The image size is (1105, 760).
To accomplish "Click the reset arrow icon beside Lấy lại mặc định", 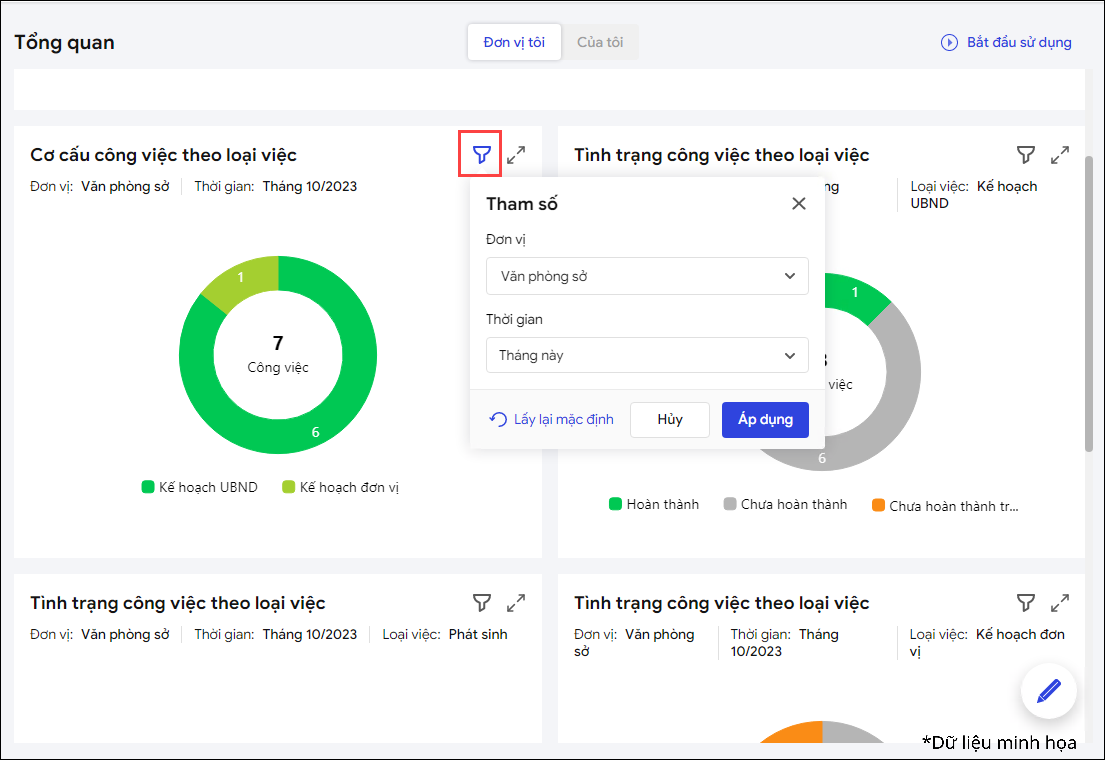I will tap(498, 419).
